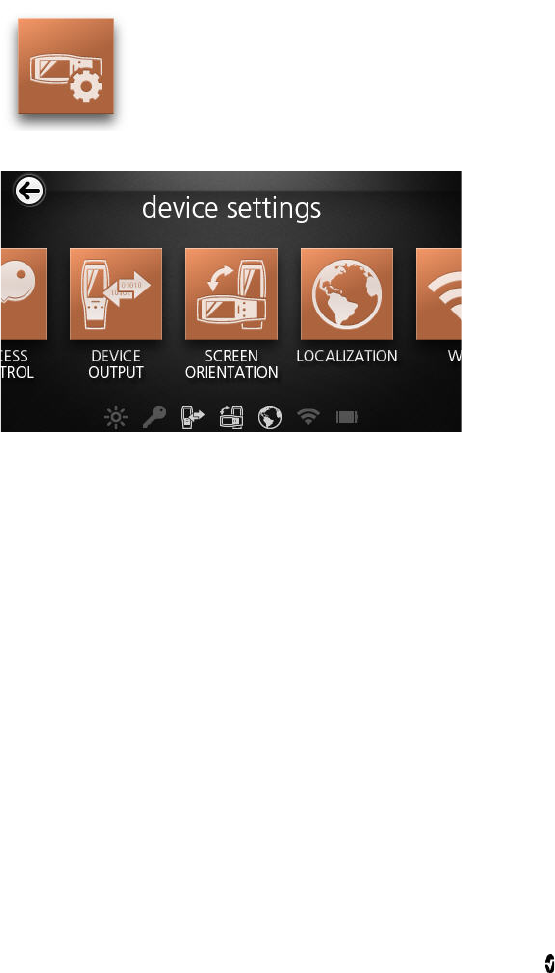555x973 pixels.
Task: Tap the globe icon in bottom strip
Action: [270, 418]
